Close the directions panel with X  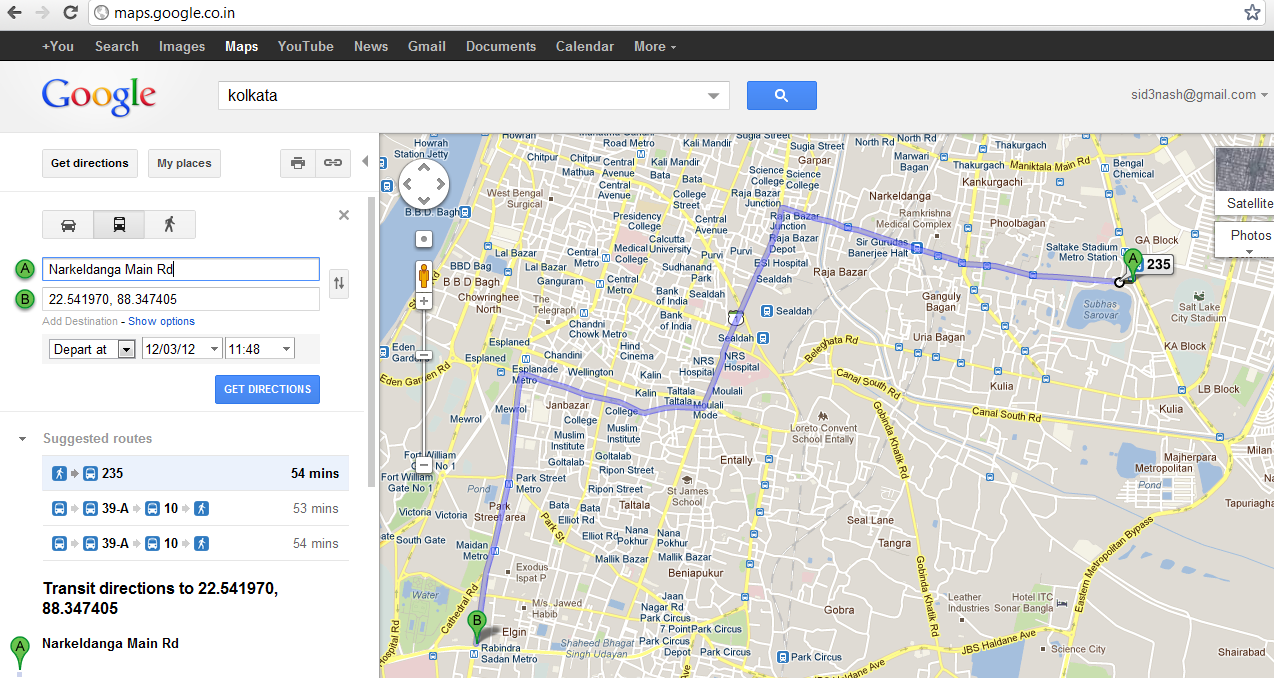click(x=344, y=215)
